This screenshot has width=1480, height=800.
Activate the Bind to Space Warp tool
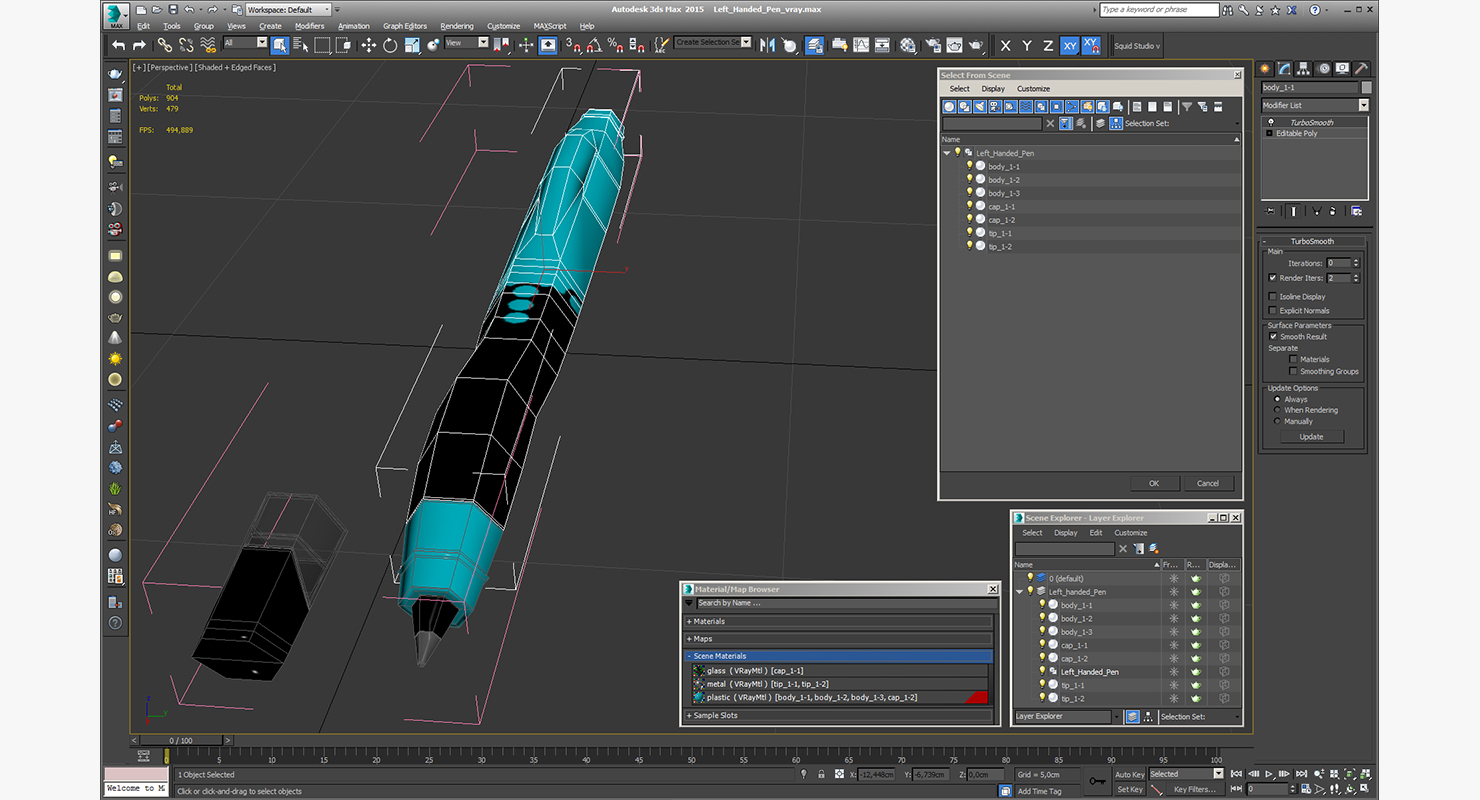click(x=208, y=45)
